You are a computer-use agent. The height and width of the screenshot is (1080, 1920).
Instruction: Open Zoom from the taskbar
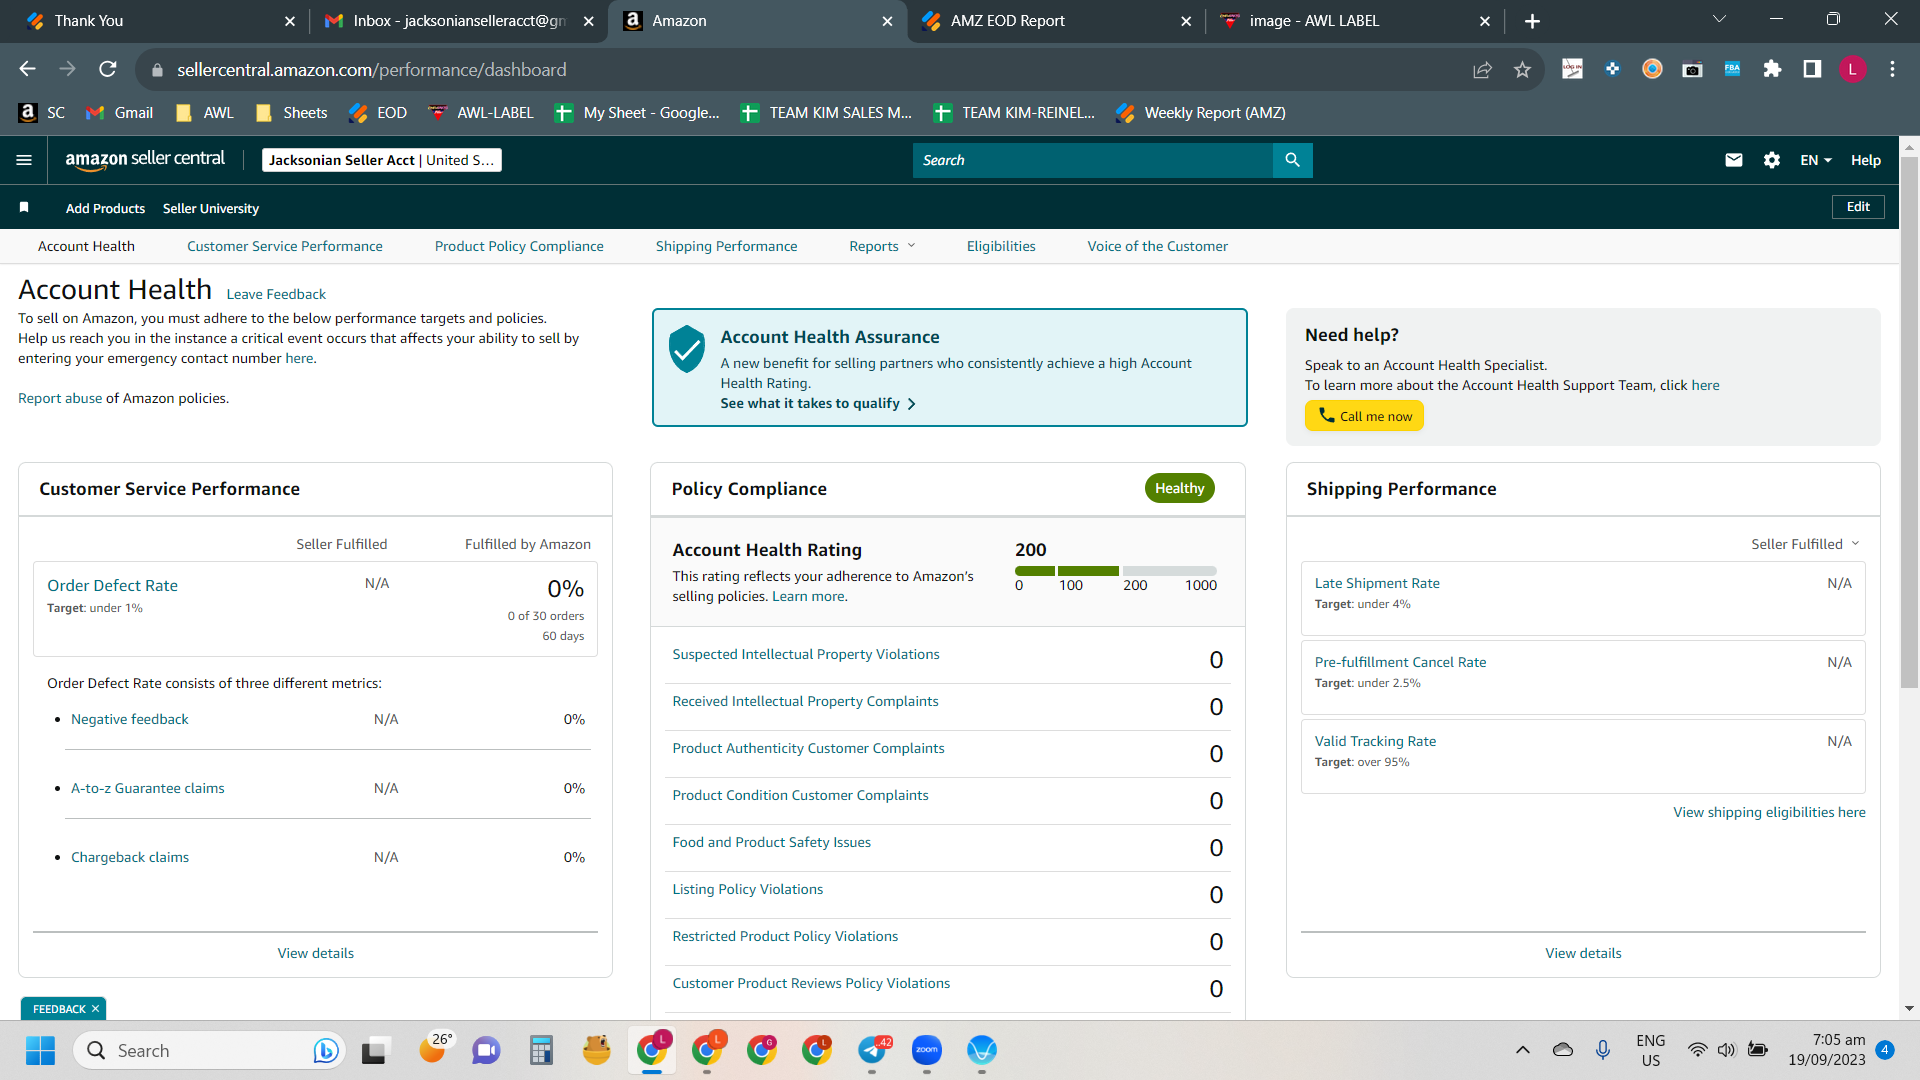(x=927, y=1050)
